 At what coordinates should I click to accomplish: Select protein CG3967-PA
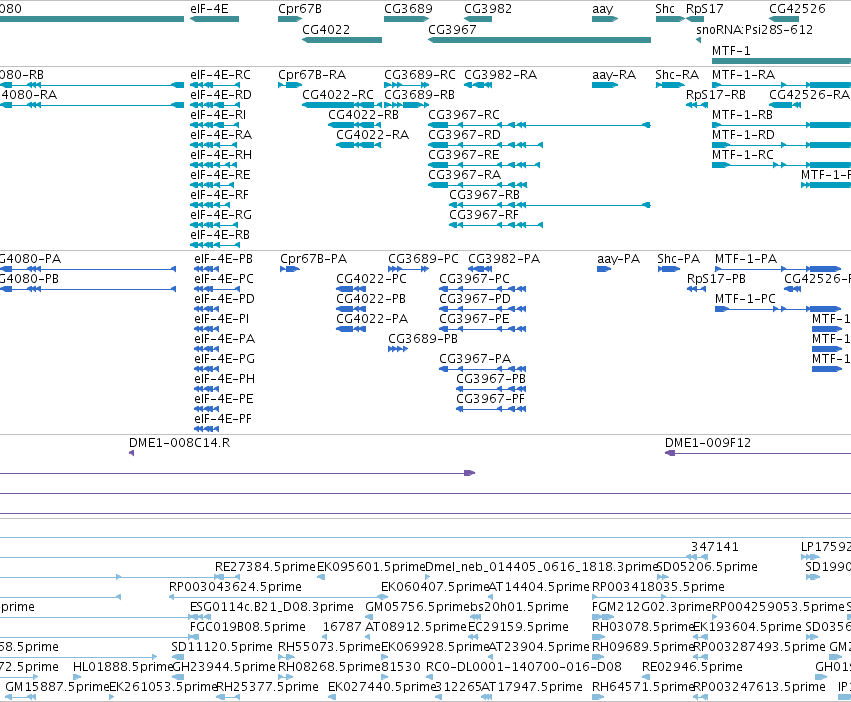point(475,359)
